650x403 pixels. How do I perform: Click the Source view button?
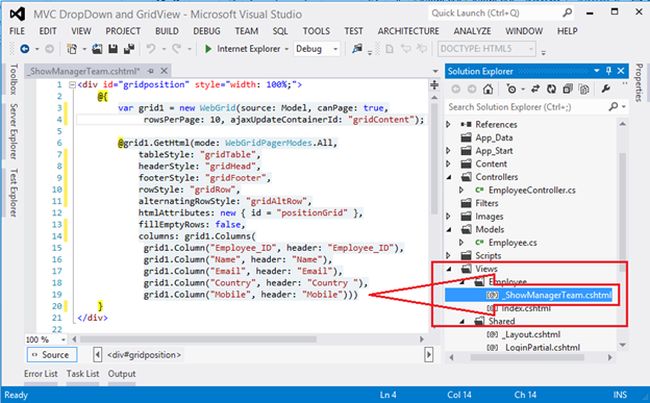click(x=50, y=355)
